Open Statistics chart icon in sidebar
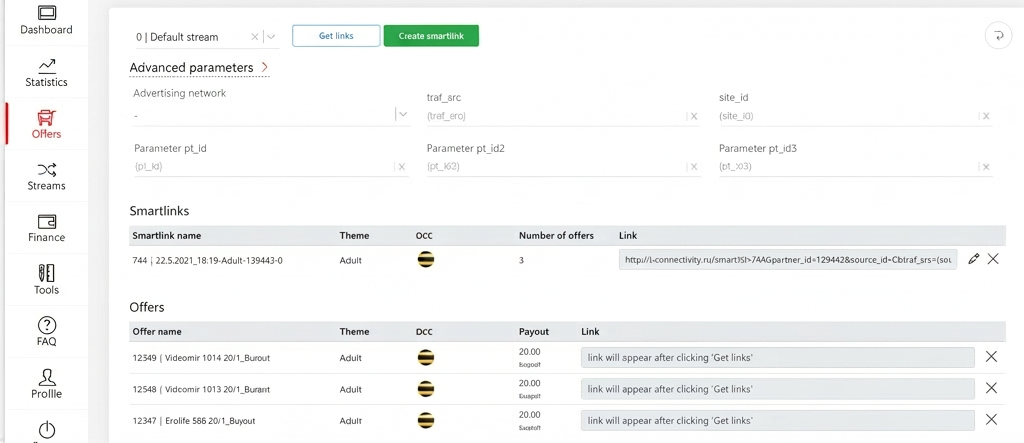The image size is (1024, 443). tap(46, 65)
